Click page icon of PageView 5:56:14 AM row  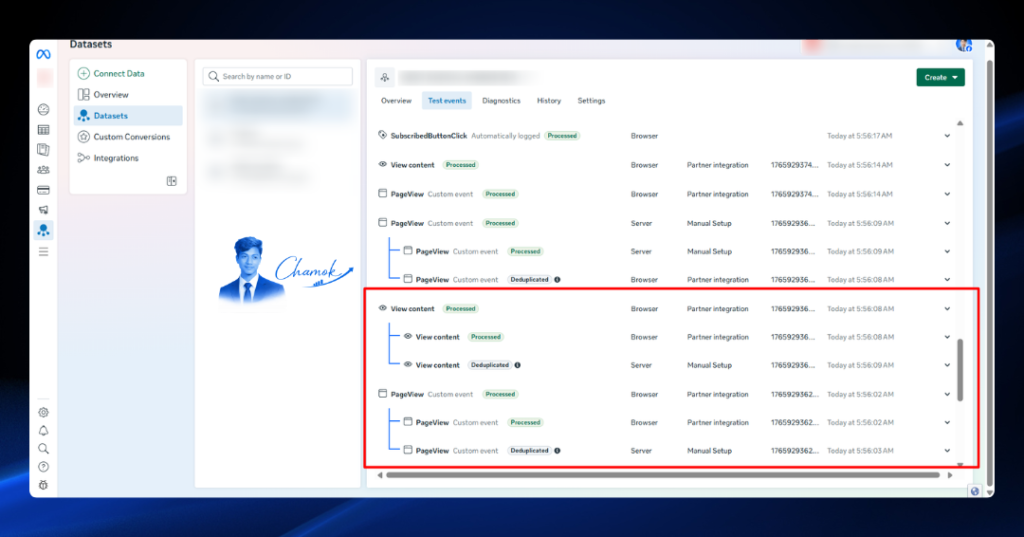(x=383, y=193)
